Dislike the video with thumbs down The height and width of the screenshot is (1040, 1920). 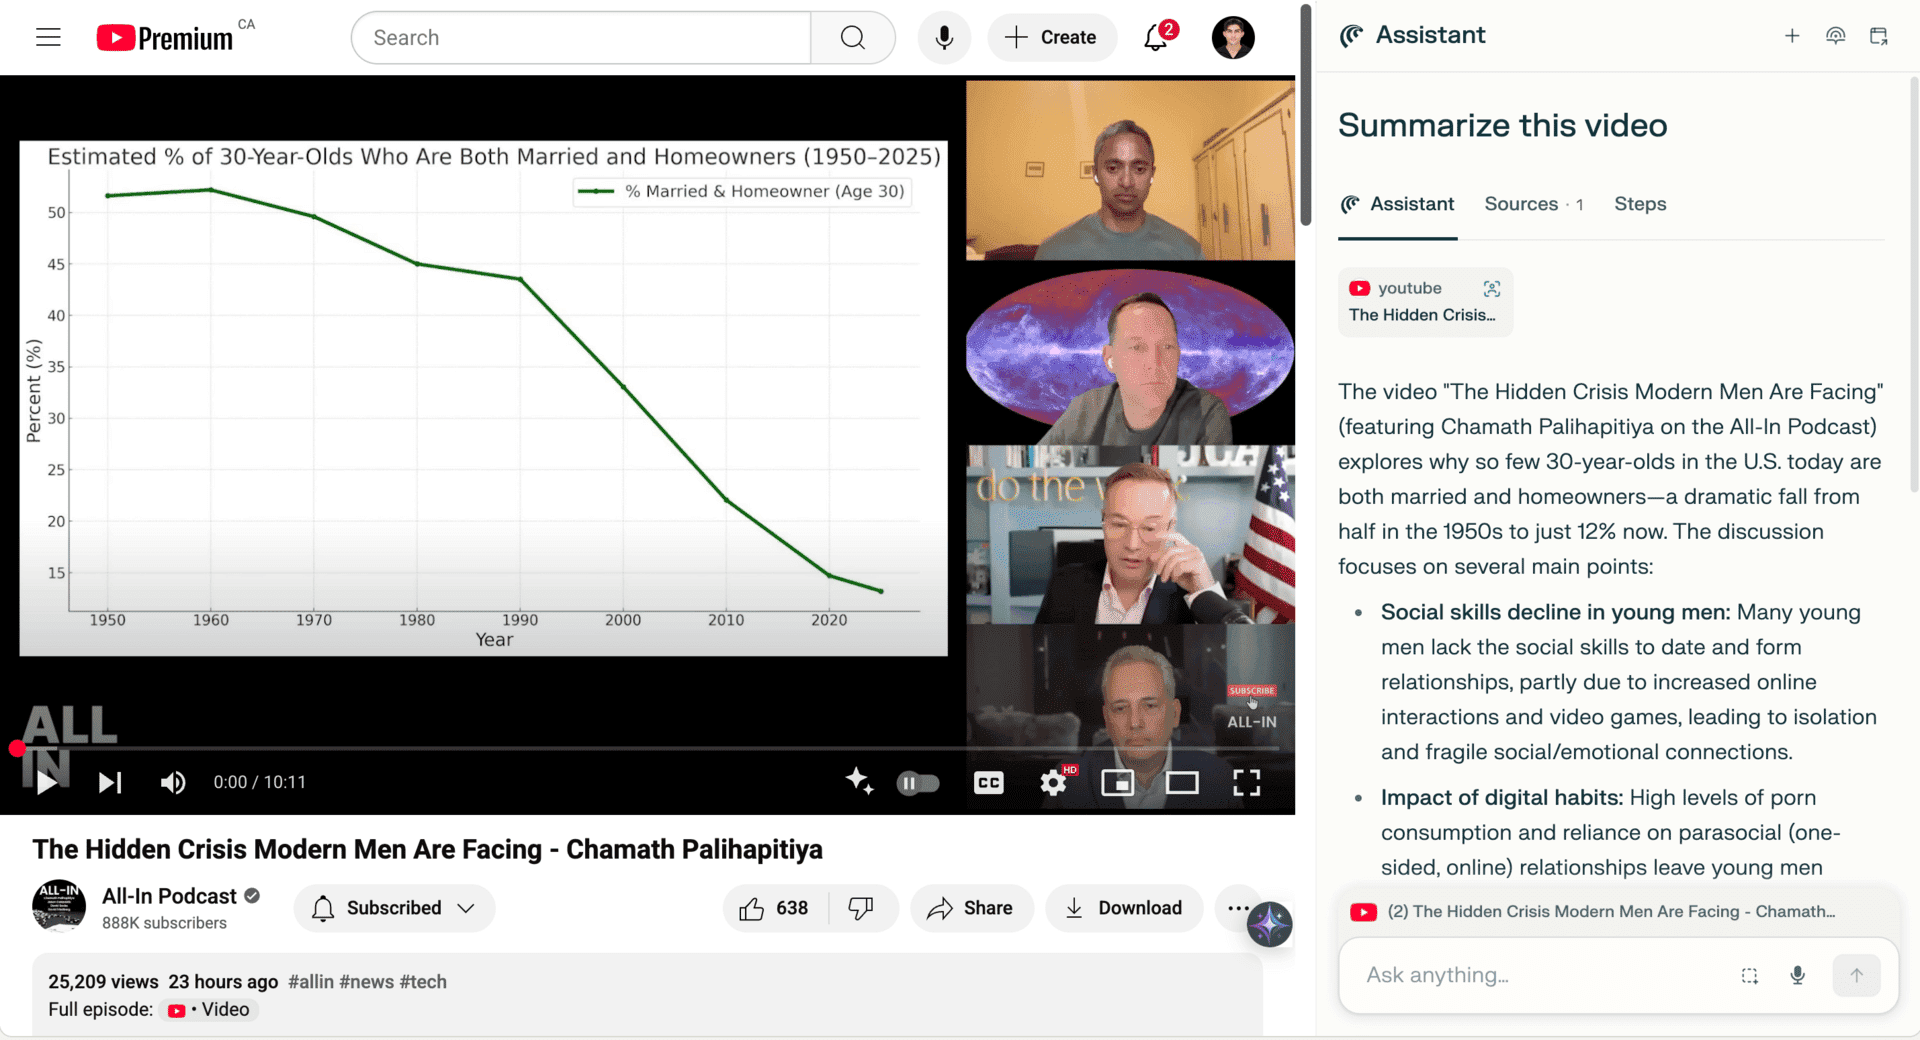pyautogui.click(x=862, y=908)
